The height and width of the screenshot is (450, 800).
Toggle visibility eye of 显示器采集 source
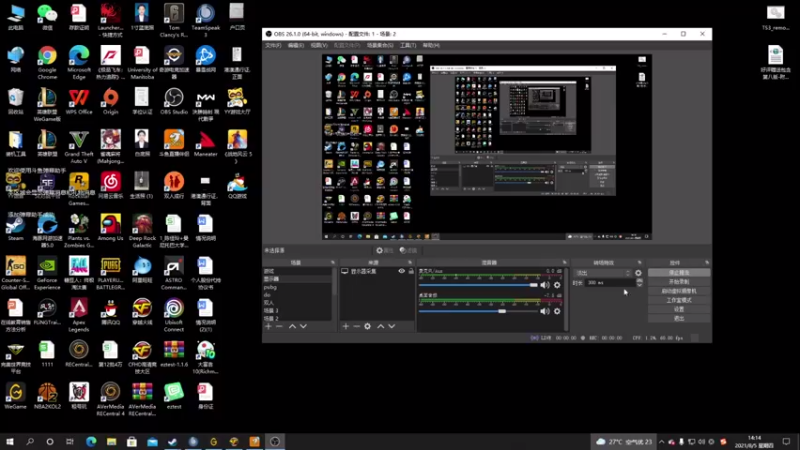(x=402, y=271)
